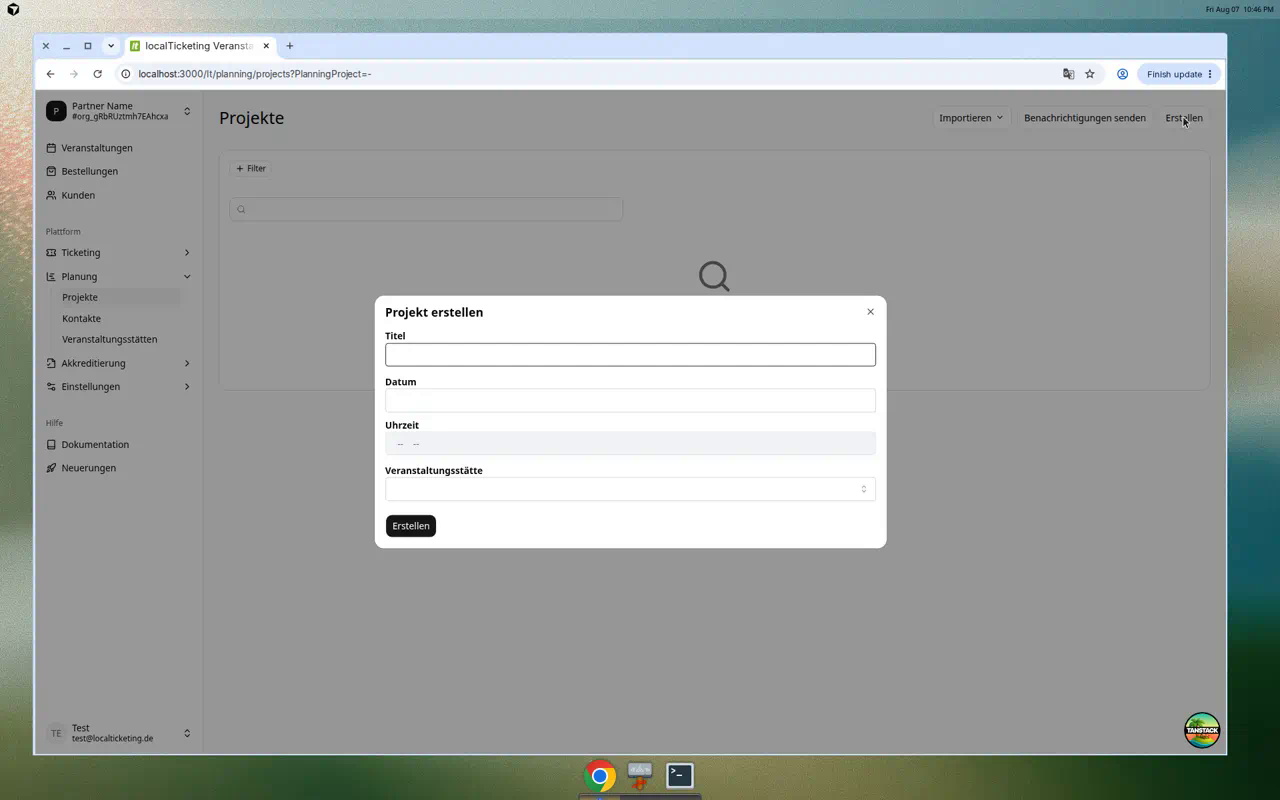Image resolution: width=1280 pixels, height=800 pixels.
Task: Open the TanStack devtools badge
Action: (x=1202, y=730)
